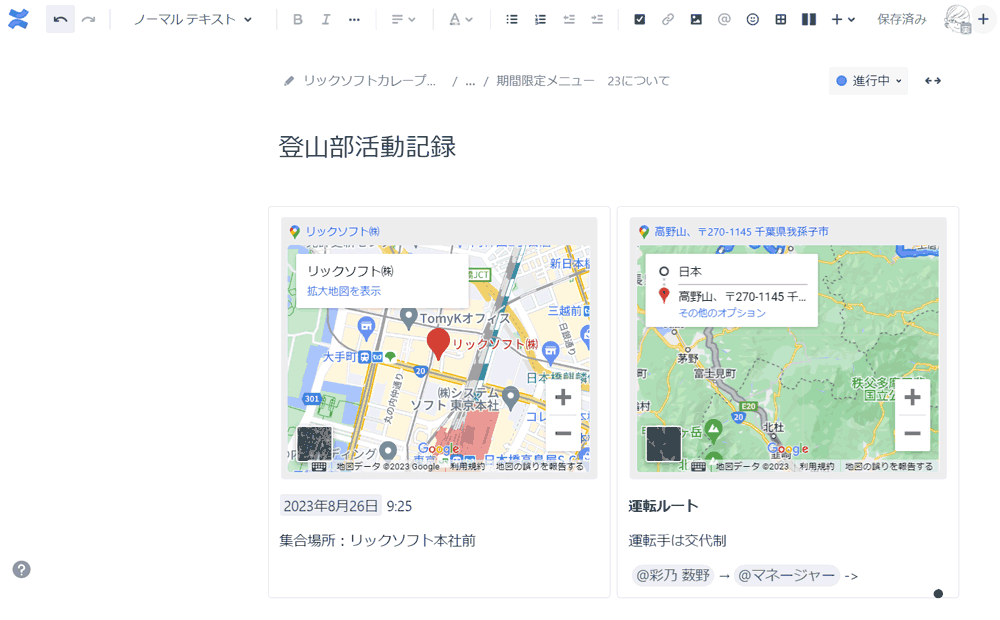This screenshot has width=1000, height=620.
Task: Open the 進行中 status dropdown
Action: point(869,81)
